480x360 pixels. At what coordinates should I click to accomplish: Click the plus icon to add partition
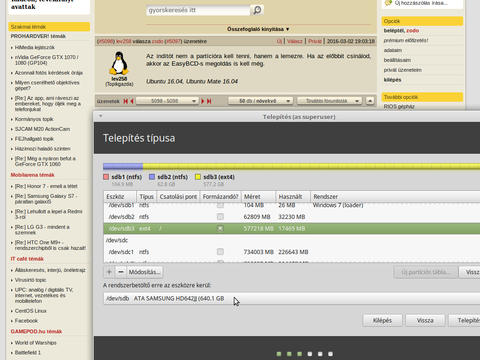point(109,272)
